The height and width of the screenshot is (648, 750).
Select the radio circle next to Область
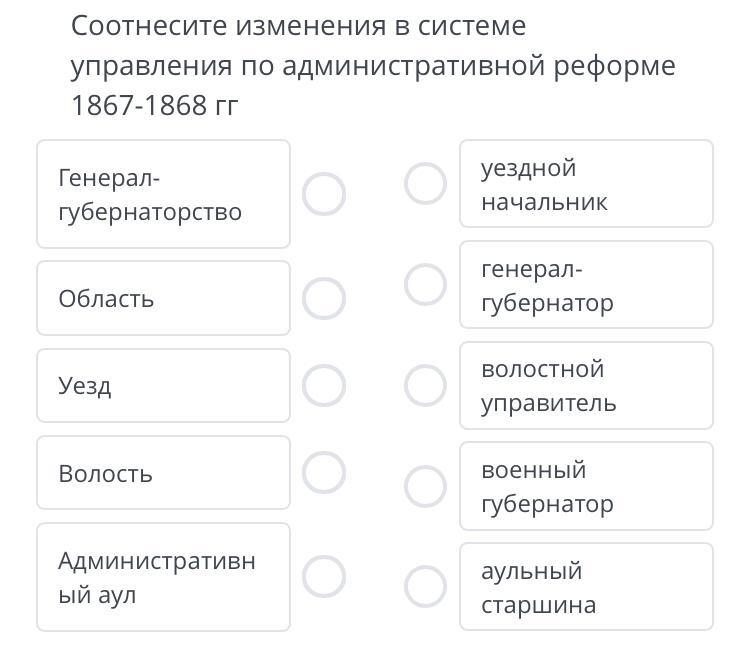(324, 297)
